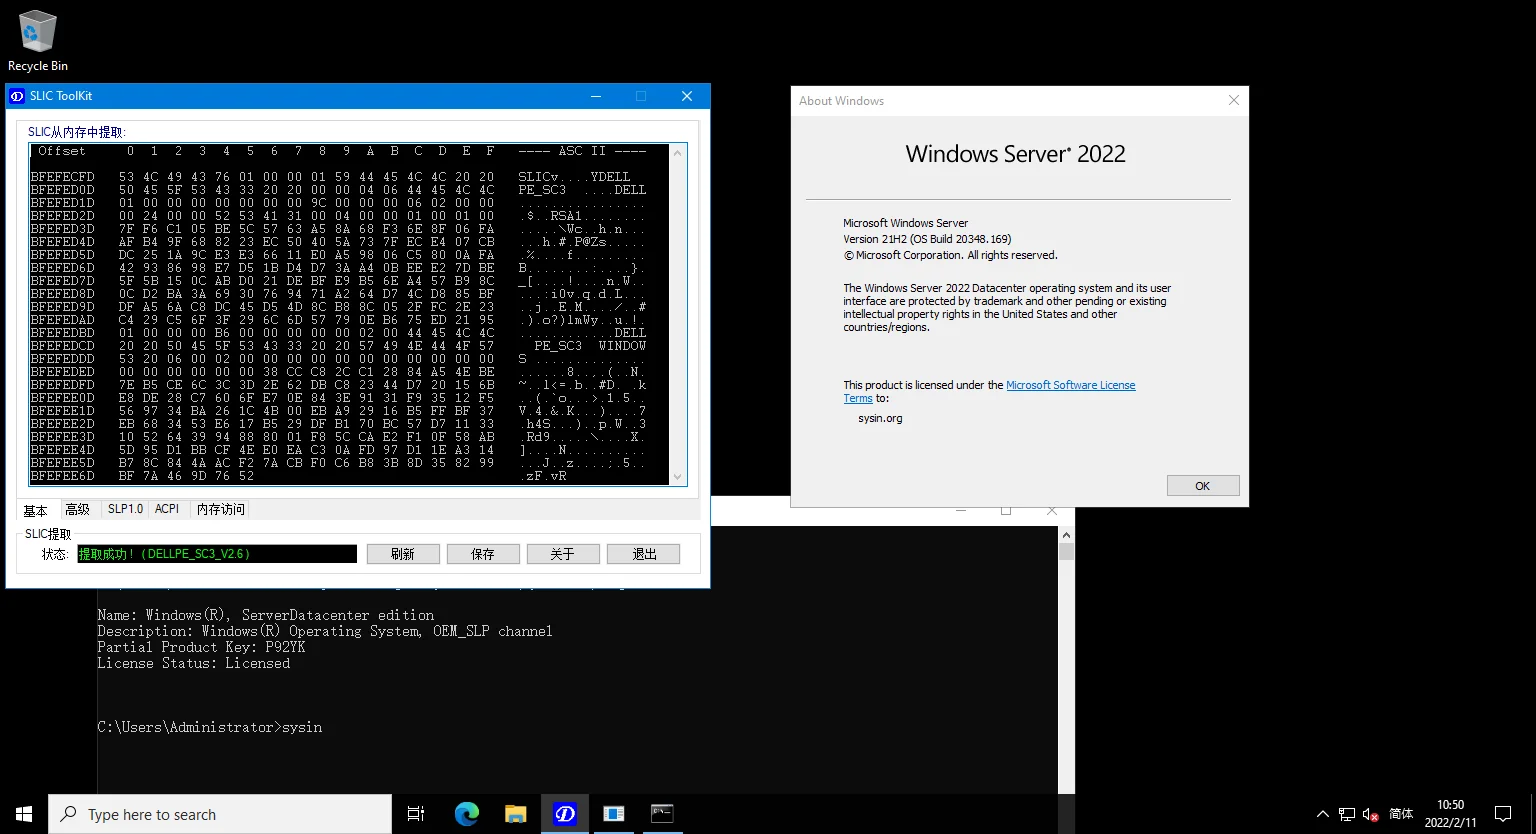1536x834 pixels.
Task: Open the Action Center notification icon
Action: 1502,814
